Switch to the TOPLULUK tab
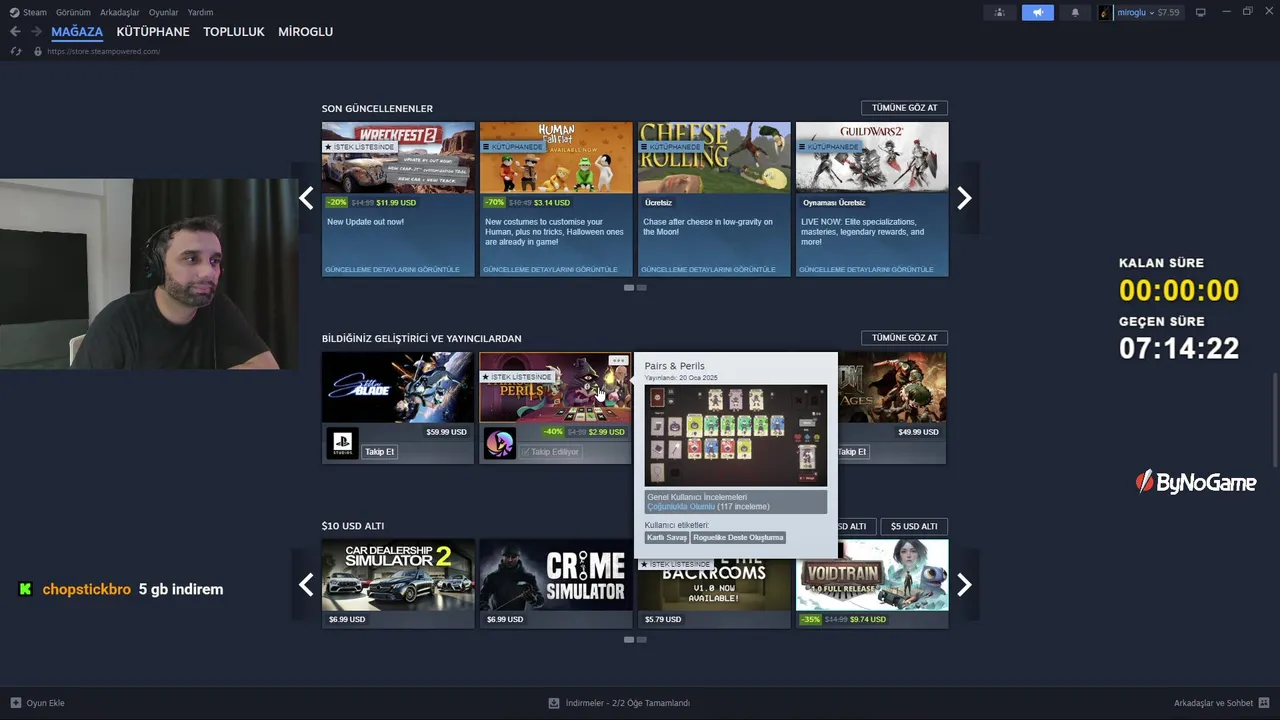The image size is (1280, 720). pyautogui.click(x=234, y=32)
